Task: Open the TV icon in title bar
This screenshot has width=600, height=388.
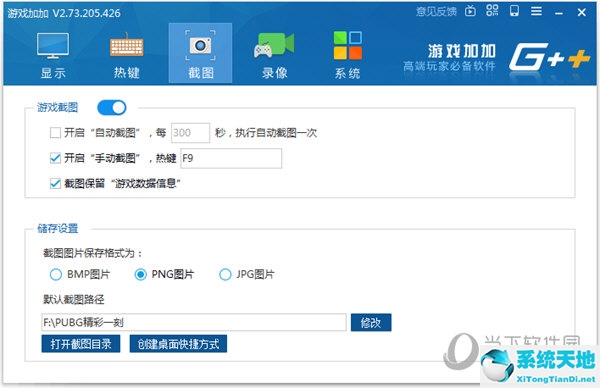Action: [x=470, y=11]
